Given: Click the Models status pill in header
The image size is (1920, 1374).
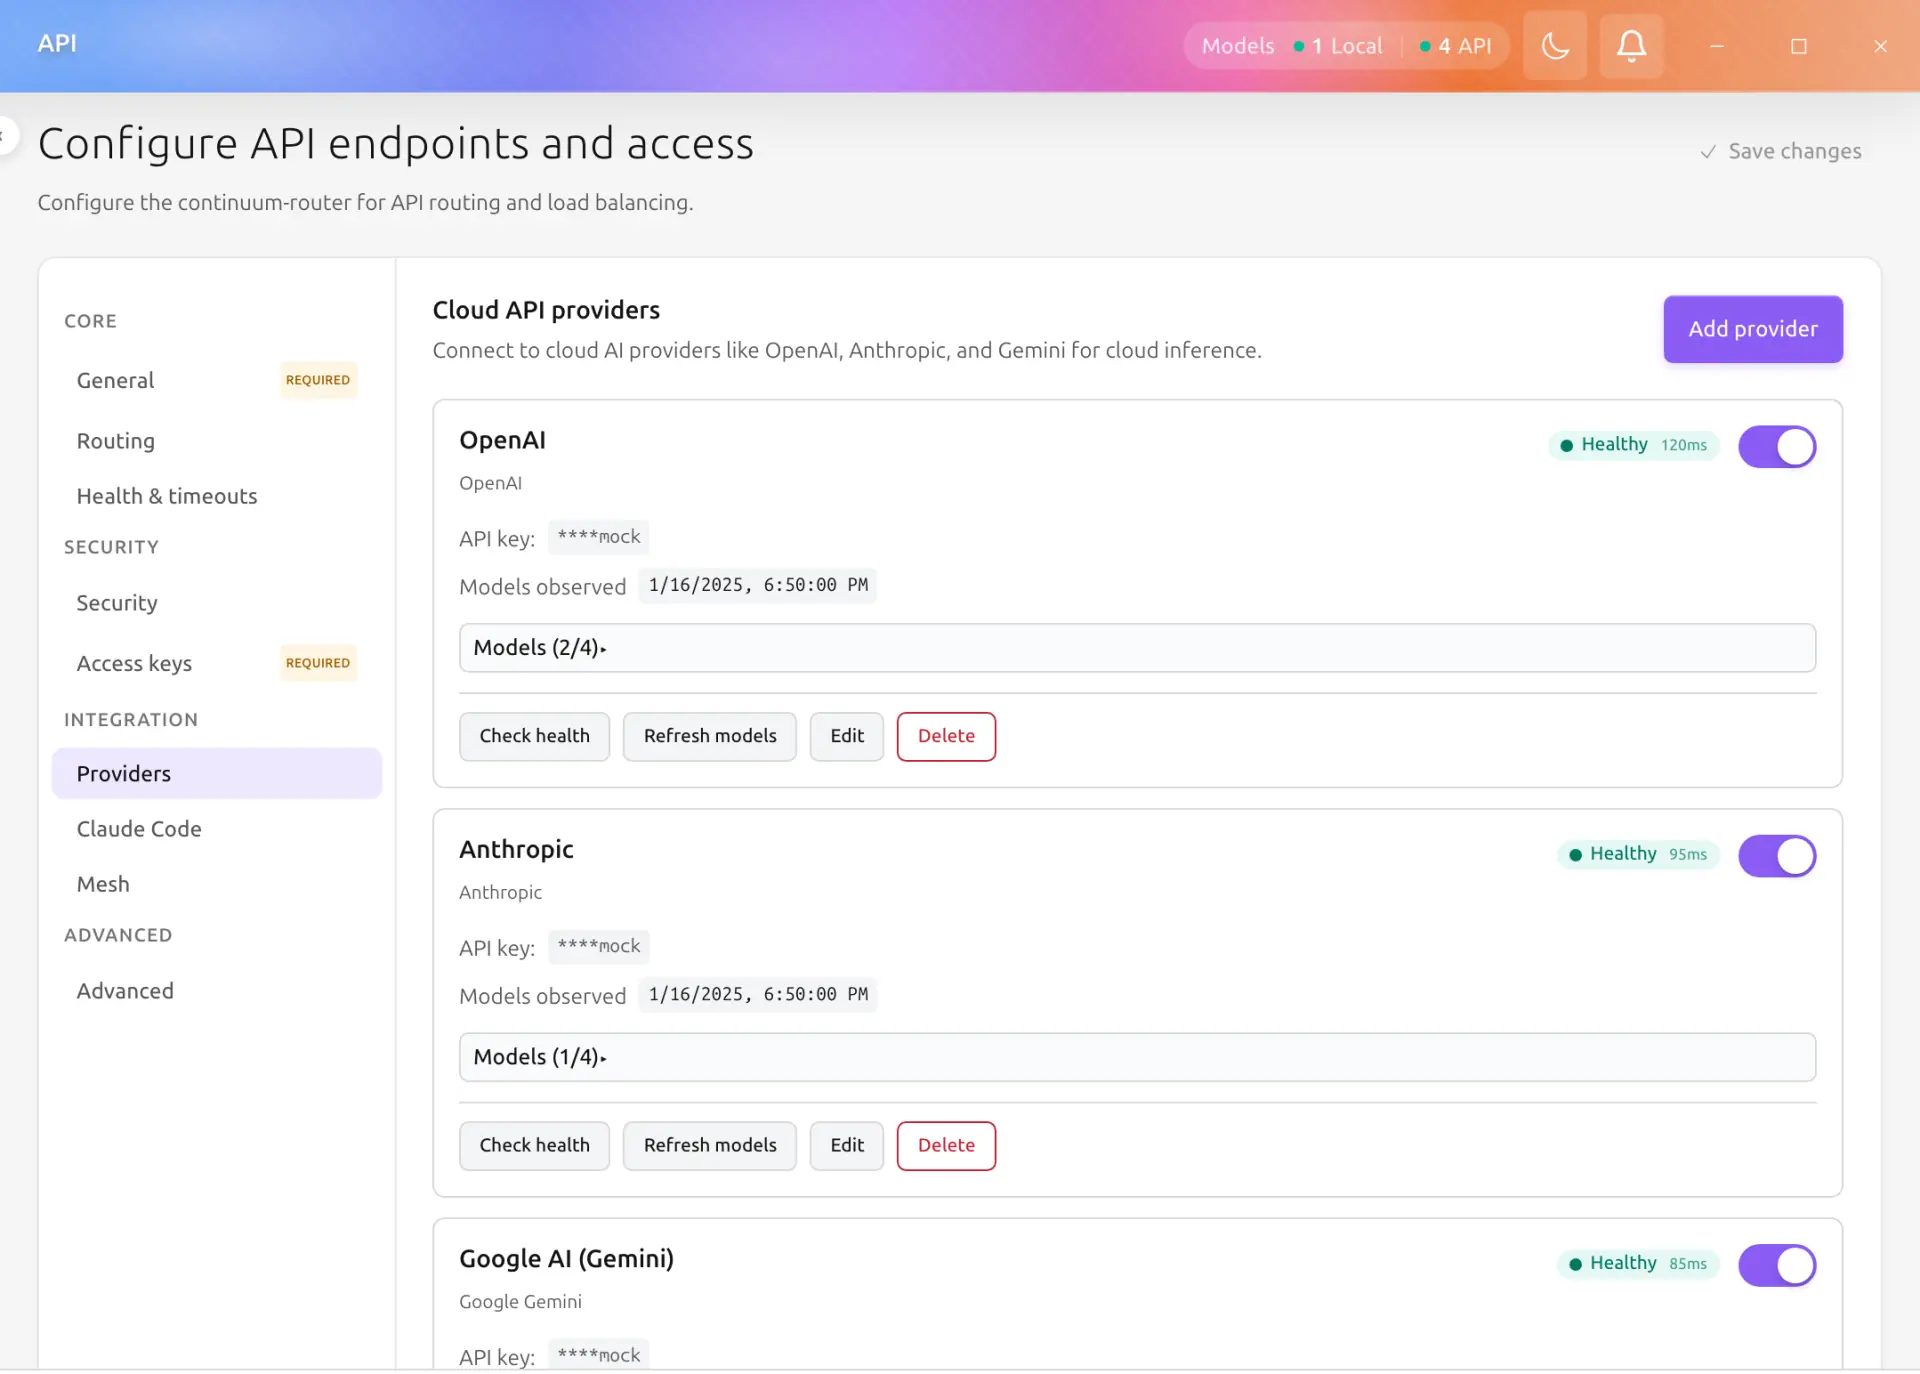Looking at the screenshot, I should [x=1346, y=46].
